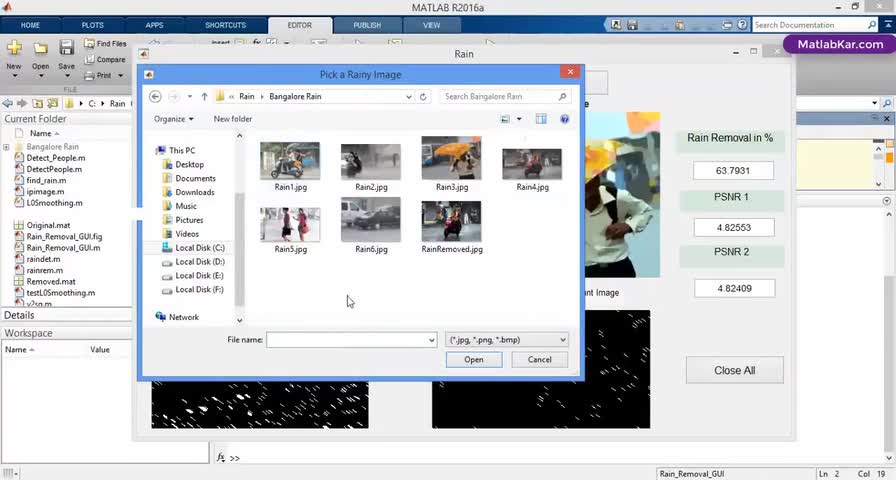Open the Print options dropdown arrow
The width and height of the screenshot is (896, 480).
(x=121, y=75)
